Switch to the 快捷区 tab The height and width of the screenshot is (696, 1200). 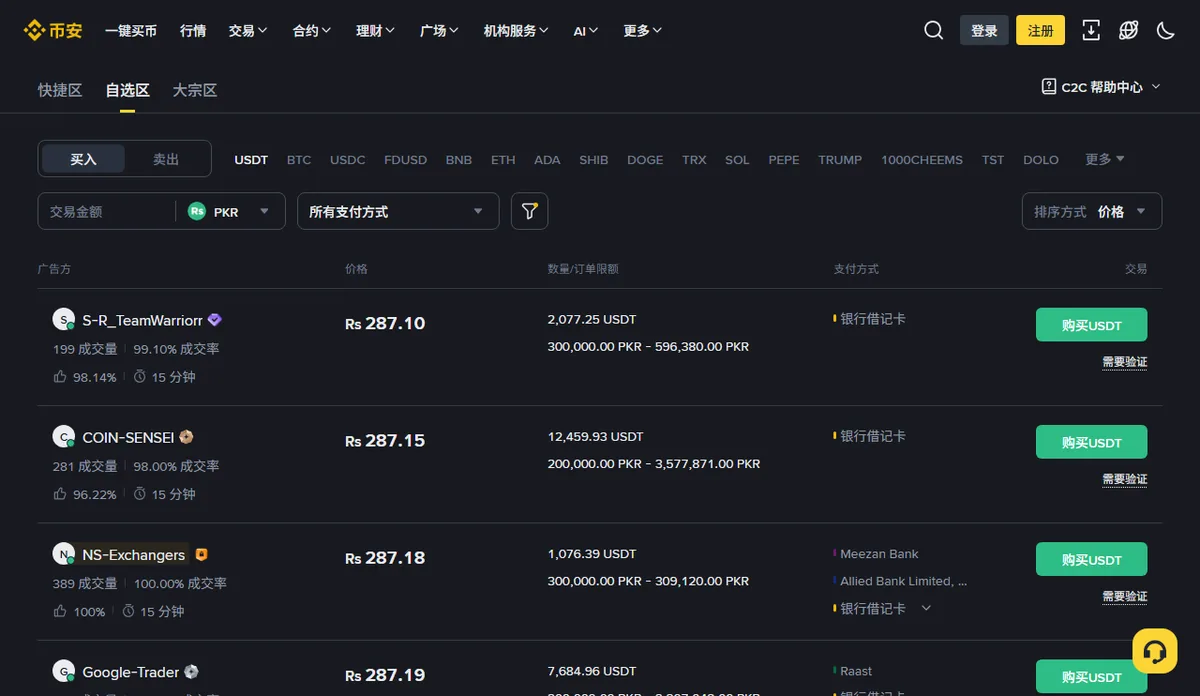click(x=60, y=90)
